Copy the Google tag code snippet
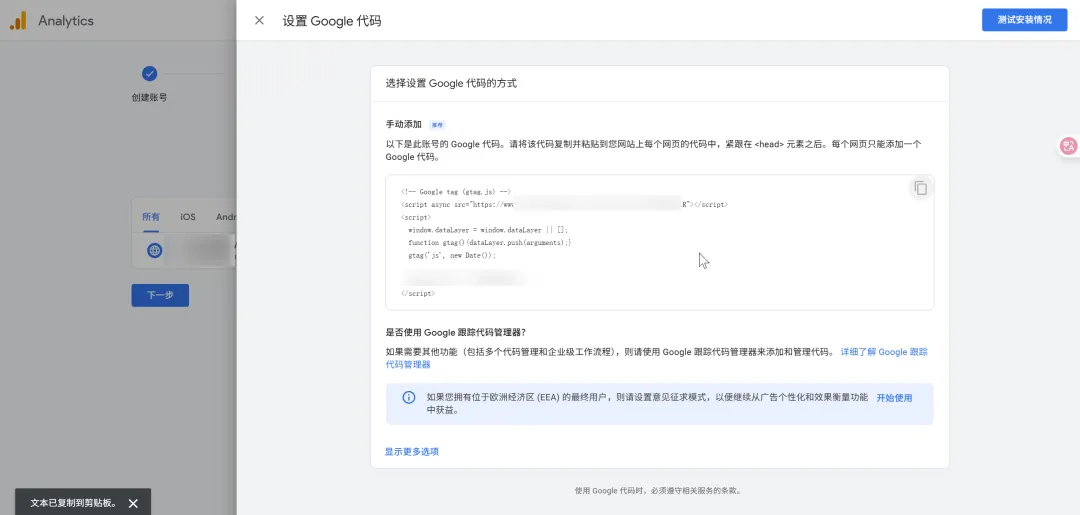Viewport: 1080px width, 515px height. pyautogui.click(x=920, y=188)
